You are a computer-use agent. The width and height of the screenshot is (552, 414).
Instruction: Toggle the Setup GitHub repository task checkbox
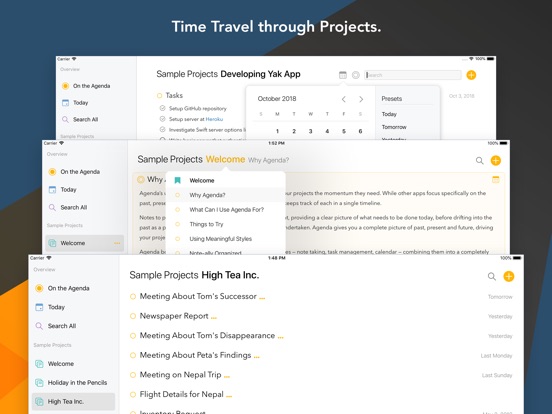pos(162,108)
